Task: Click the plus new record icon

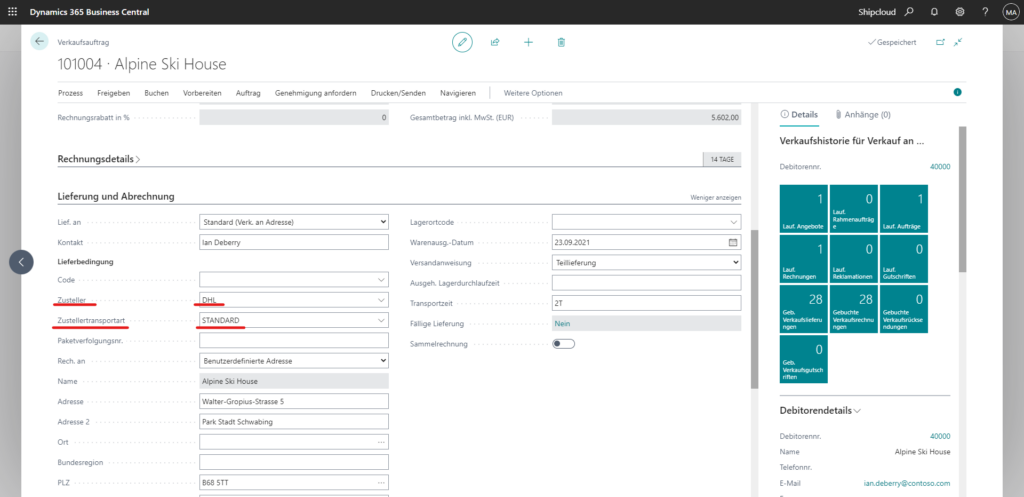Action: 528,42
